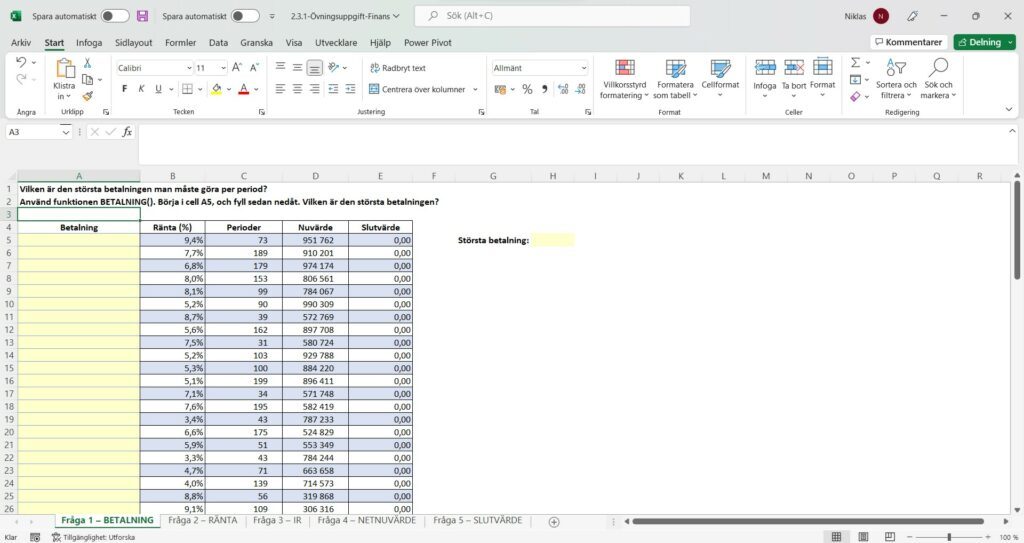The height and width of the screenshot is (543, 1024).
Task: Toggle the second Spara automatiskt switch
Action: (x=246, y=16)
